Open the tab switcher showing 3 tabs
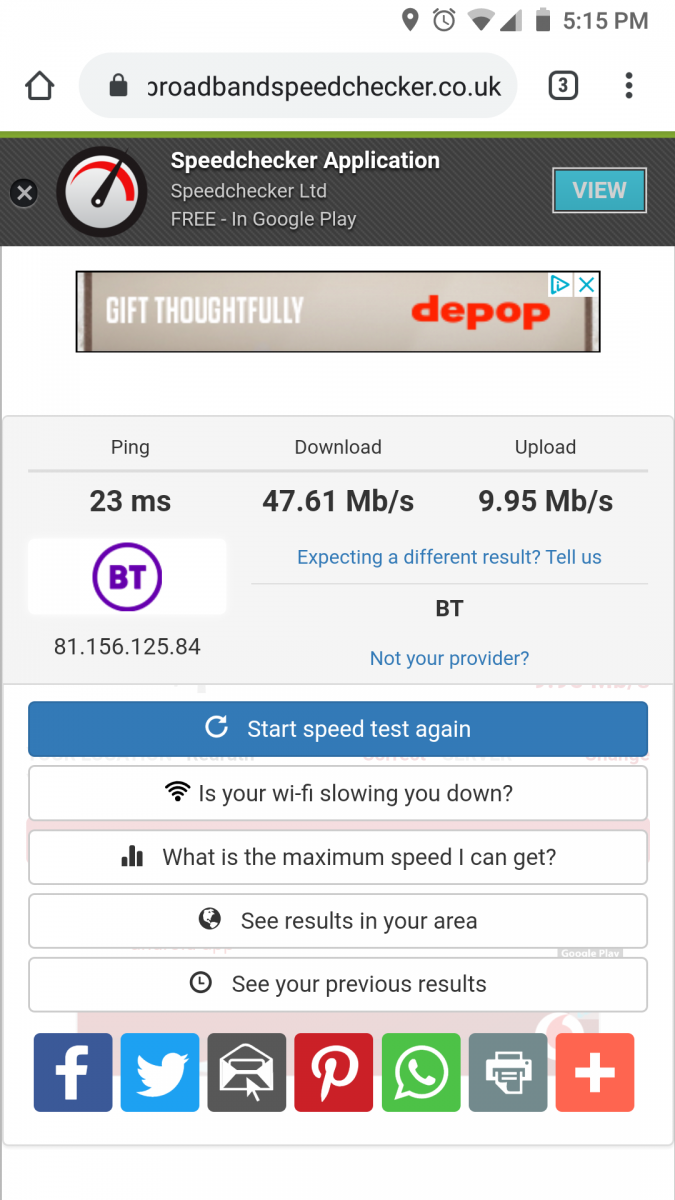This screenshot has height=1200, width=675. (x=563, y=86)
